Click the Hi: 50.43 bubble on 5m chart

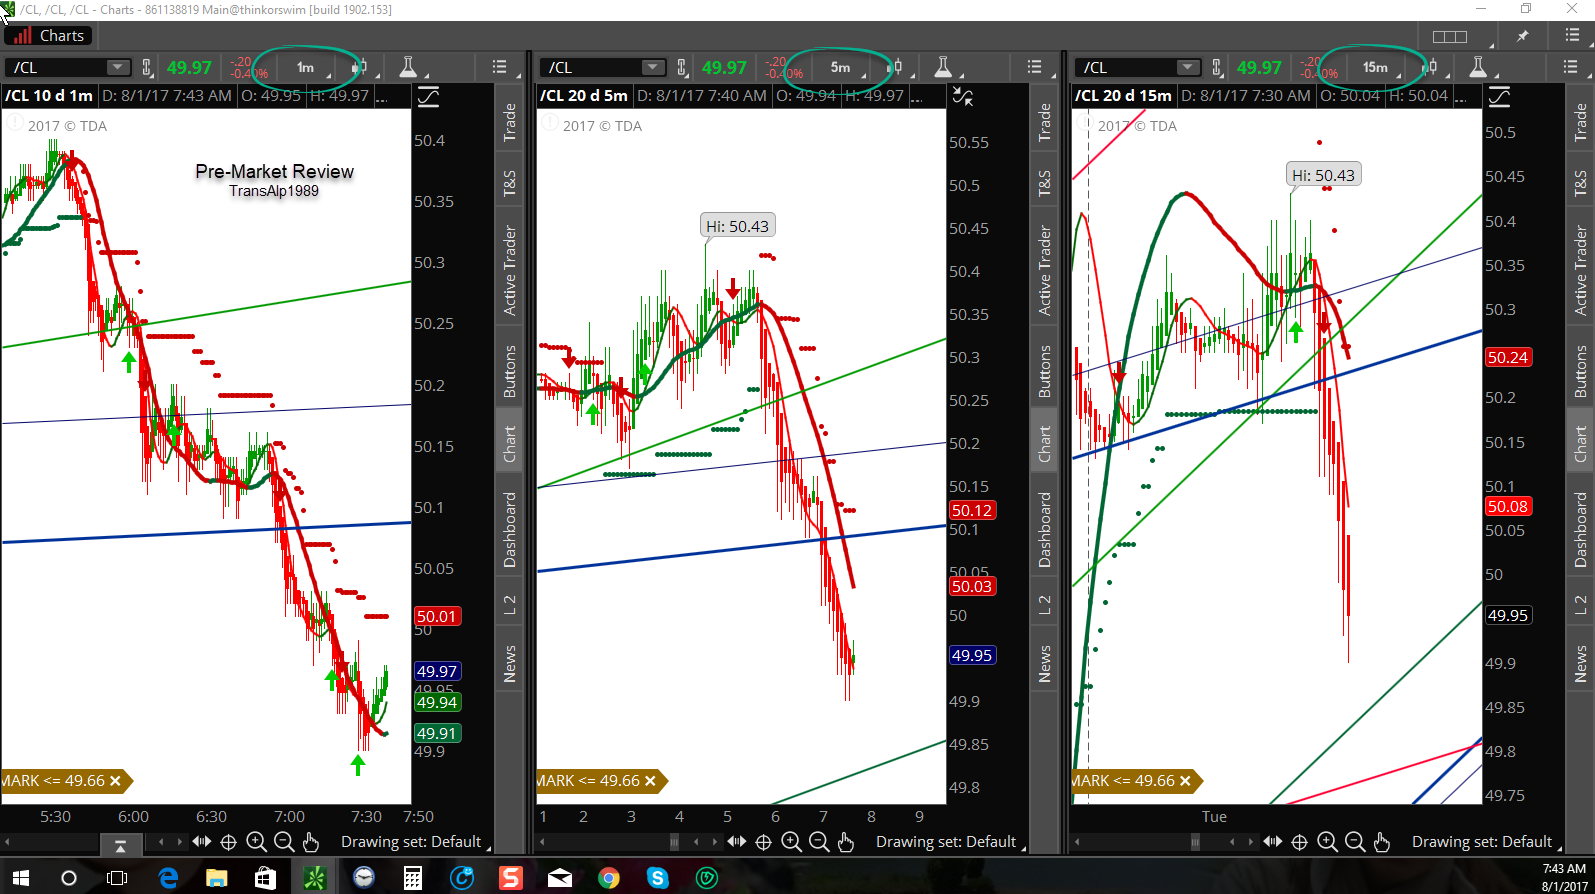point(737,226)
